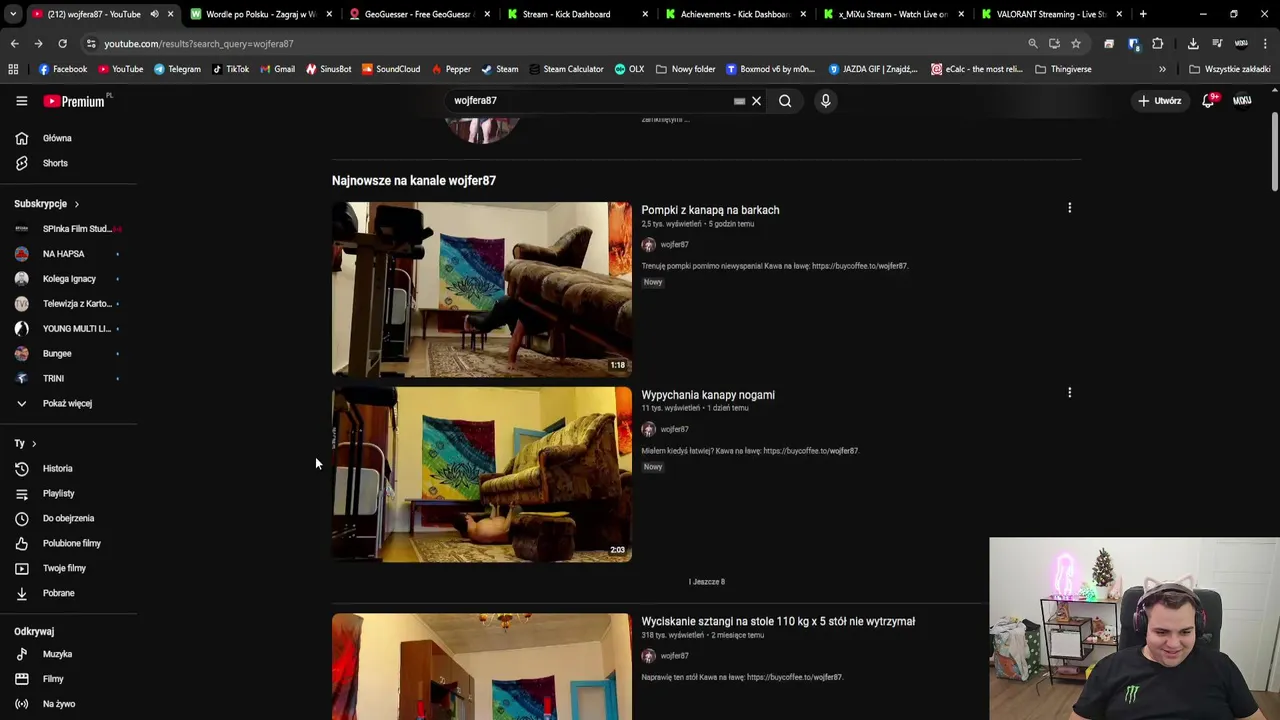This screenshot has width=1280, height=720.
Task: Open the on-screen keyboard icon in search box
Action: [739, 101]
